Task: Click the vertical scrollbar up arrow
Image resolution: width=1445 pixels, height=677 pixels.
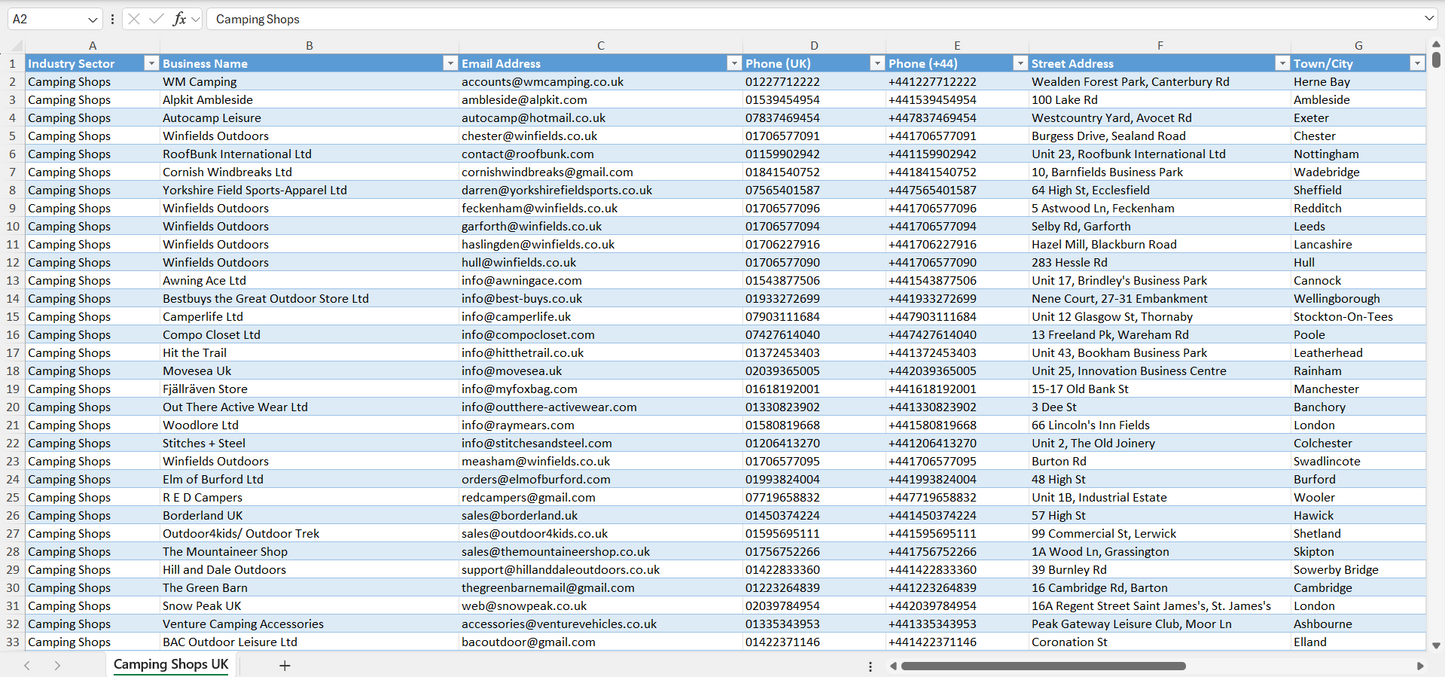Action: point(1437,45)
